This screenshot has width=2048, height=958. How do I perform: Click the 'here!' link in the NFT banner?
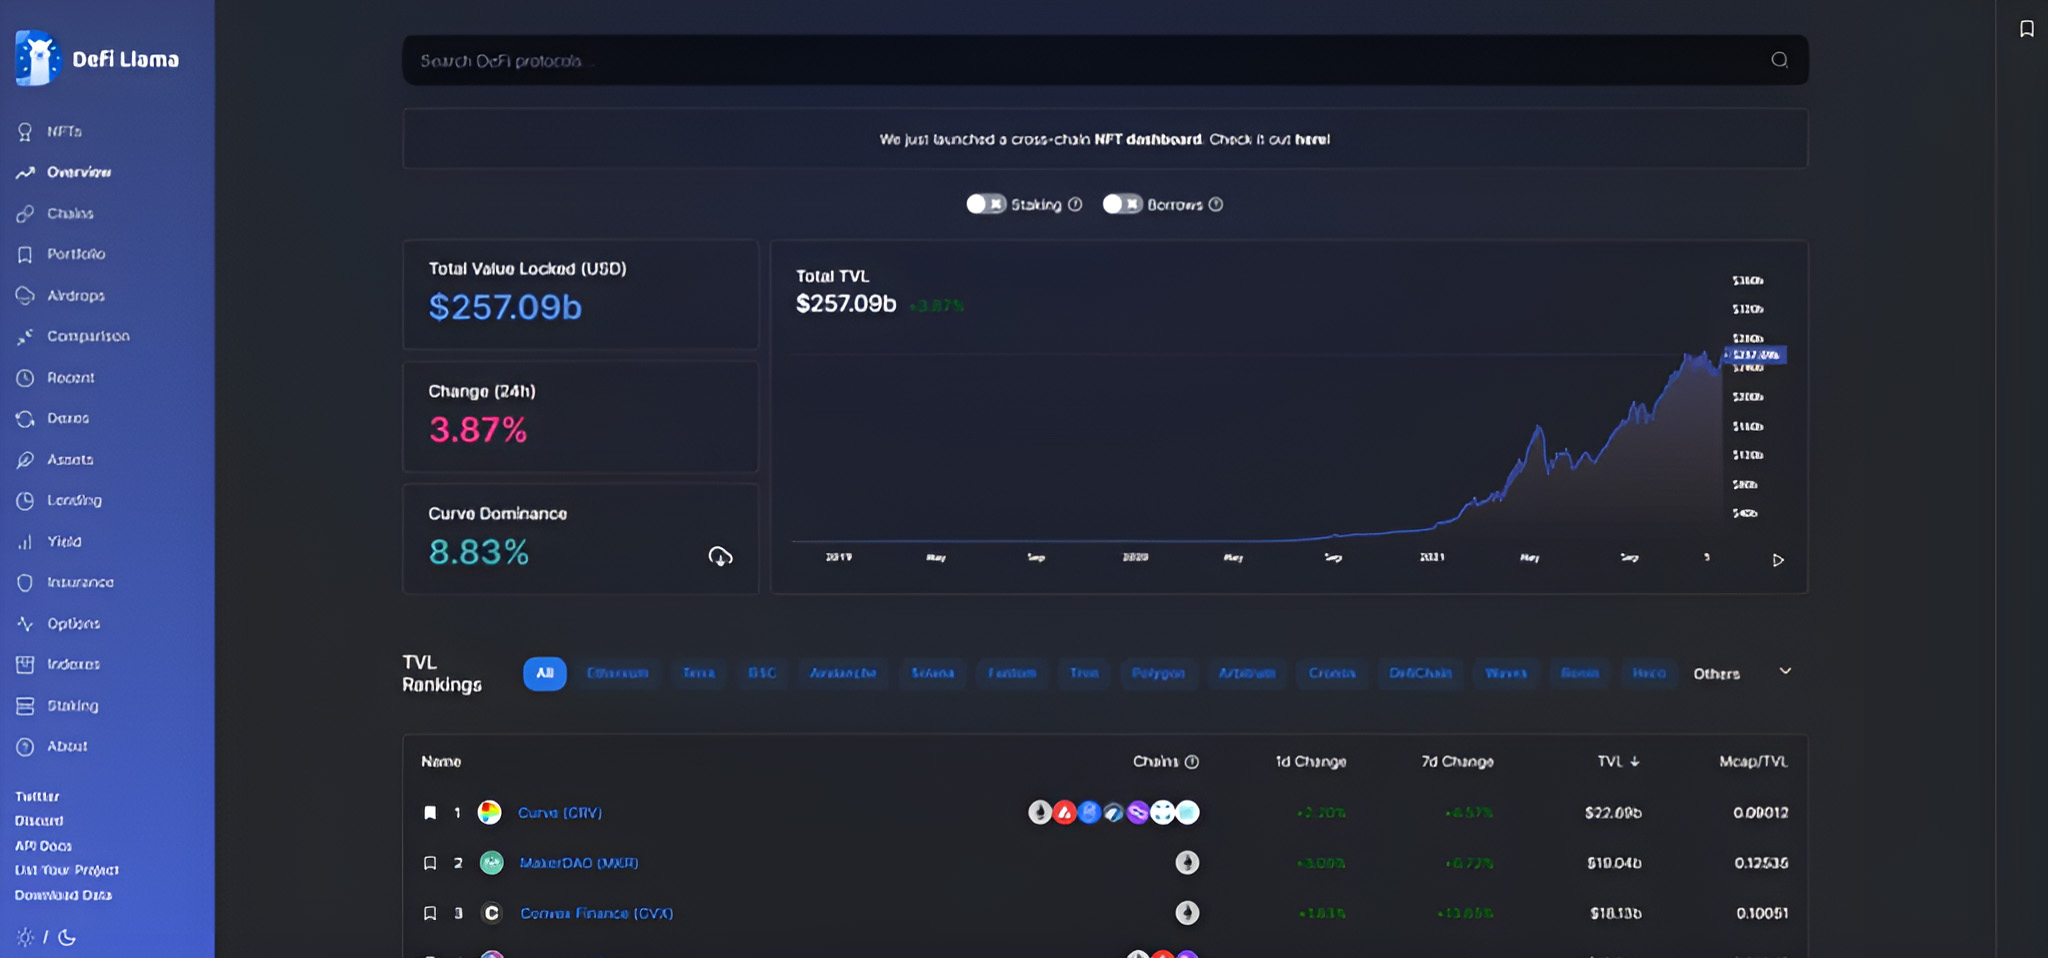tap(1312, 139)
